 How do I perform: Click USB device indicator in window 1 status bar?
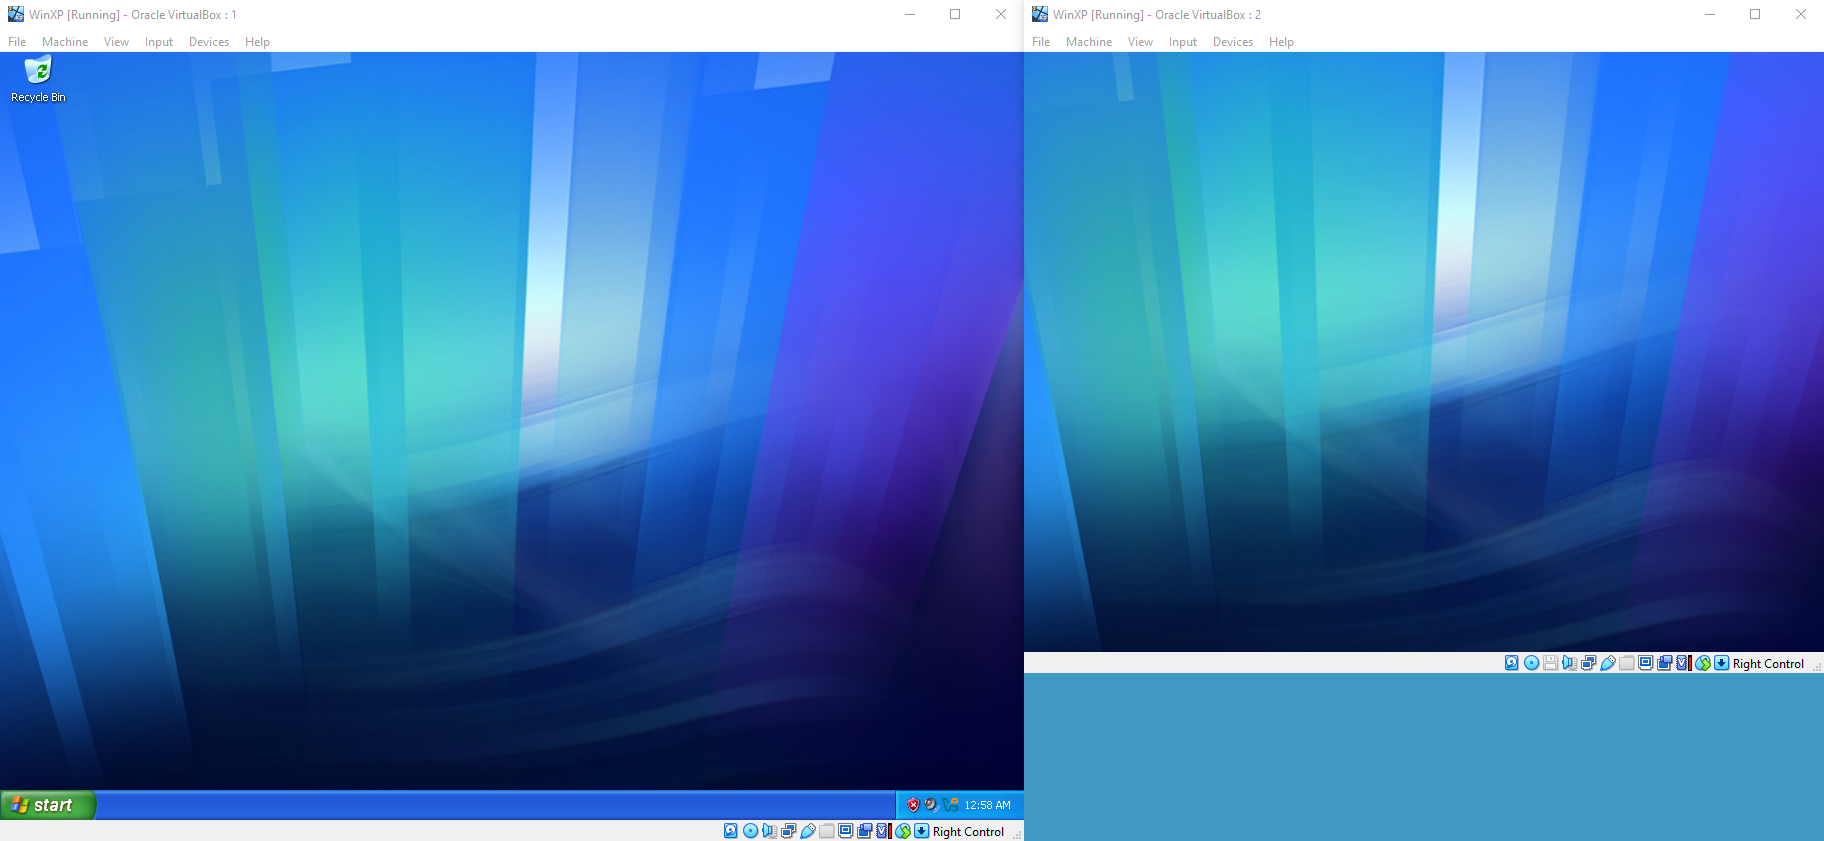(x=808, y=831)
